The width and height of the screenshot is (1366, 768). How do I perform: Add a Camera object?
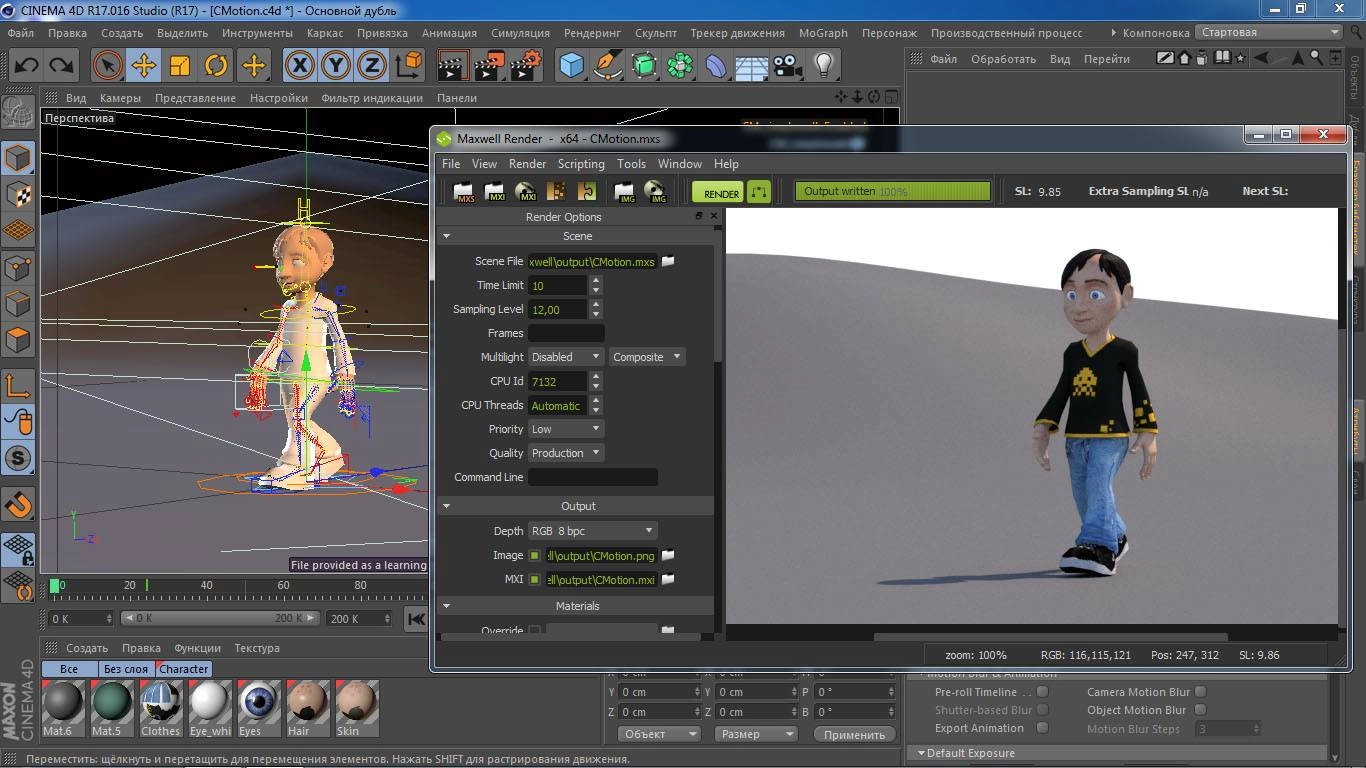pyautogui.click(x=788, y=66)
